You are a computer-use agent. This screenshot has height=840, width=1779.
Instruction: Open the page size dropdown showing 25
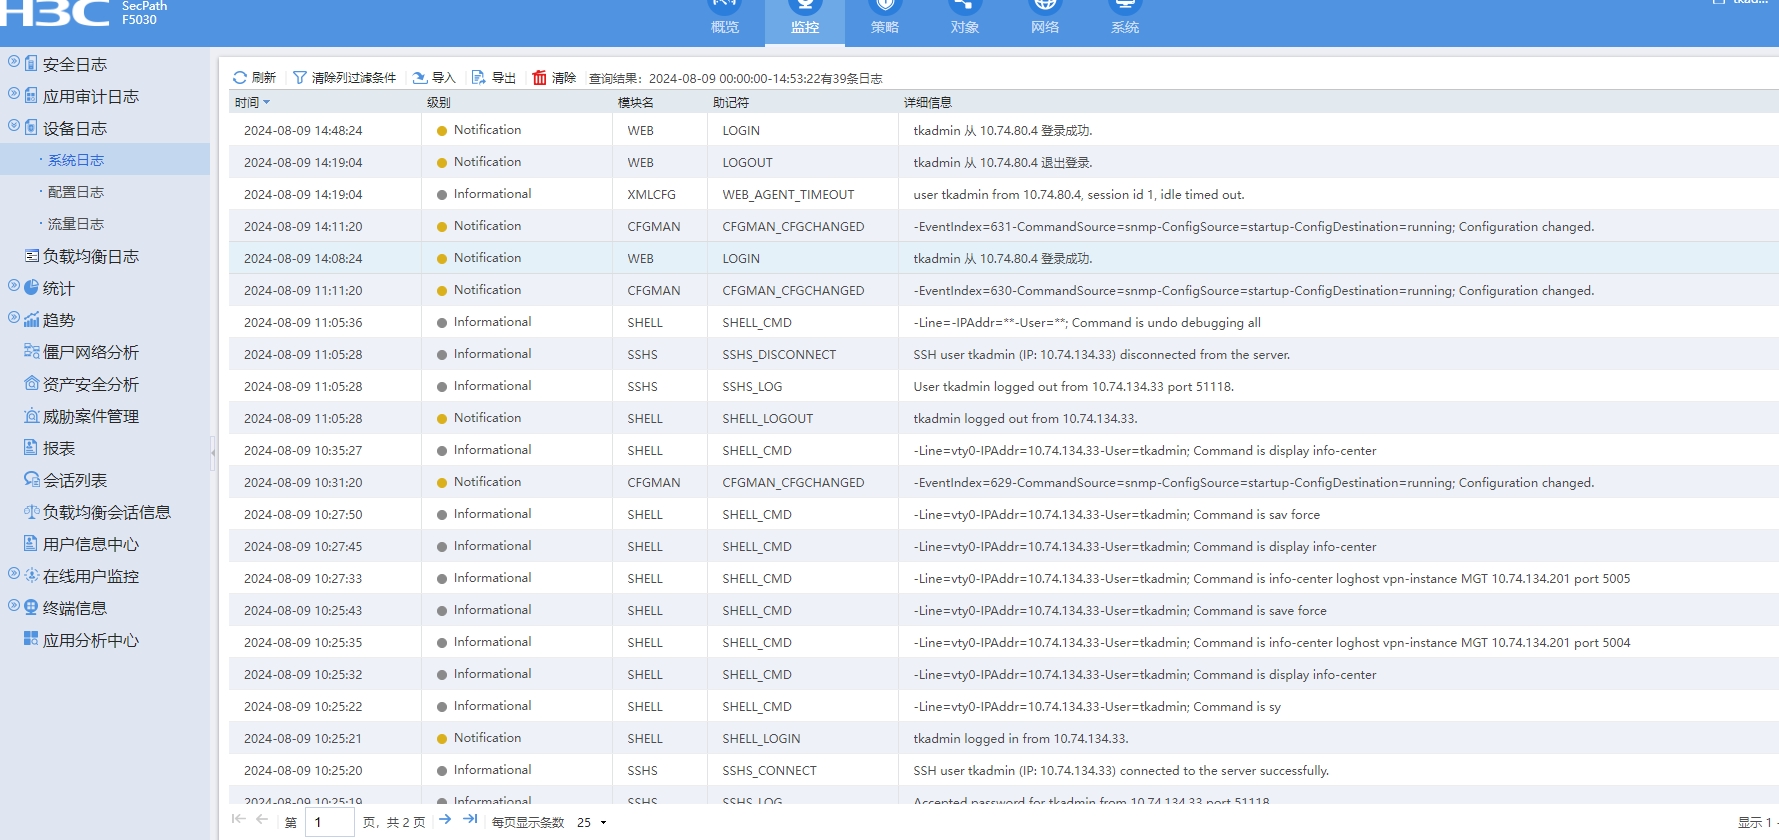[x=592, y=822]
